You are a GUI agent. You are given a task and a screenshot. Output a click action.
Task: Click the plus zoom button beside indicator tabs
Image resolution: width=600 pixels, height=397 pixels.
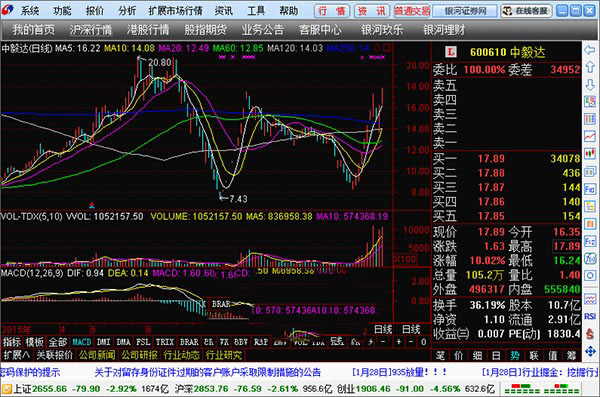399,342
